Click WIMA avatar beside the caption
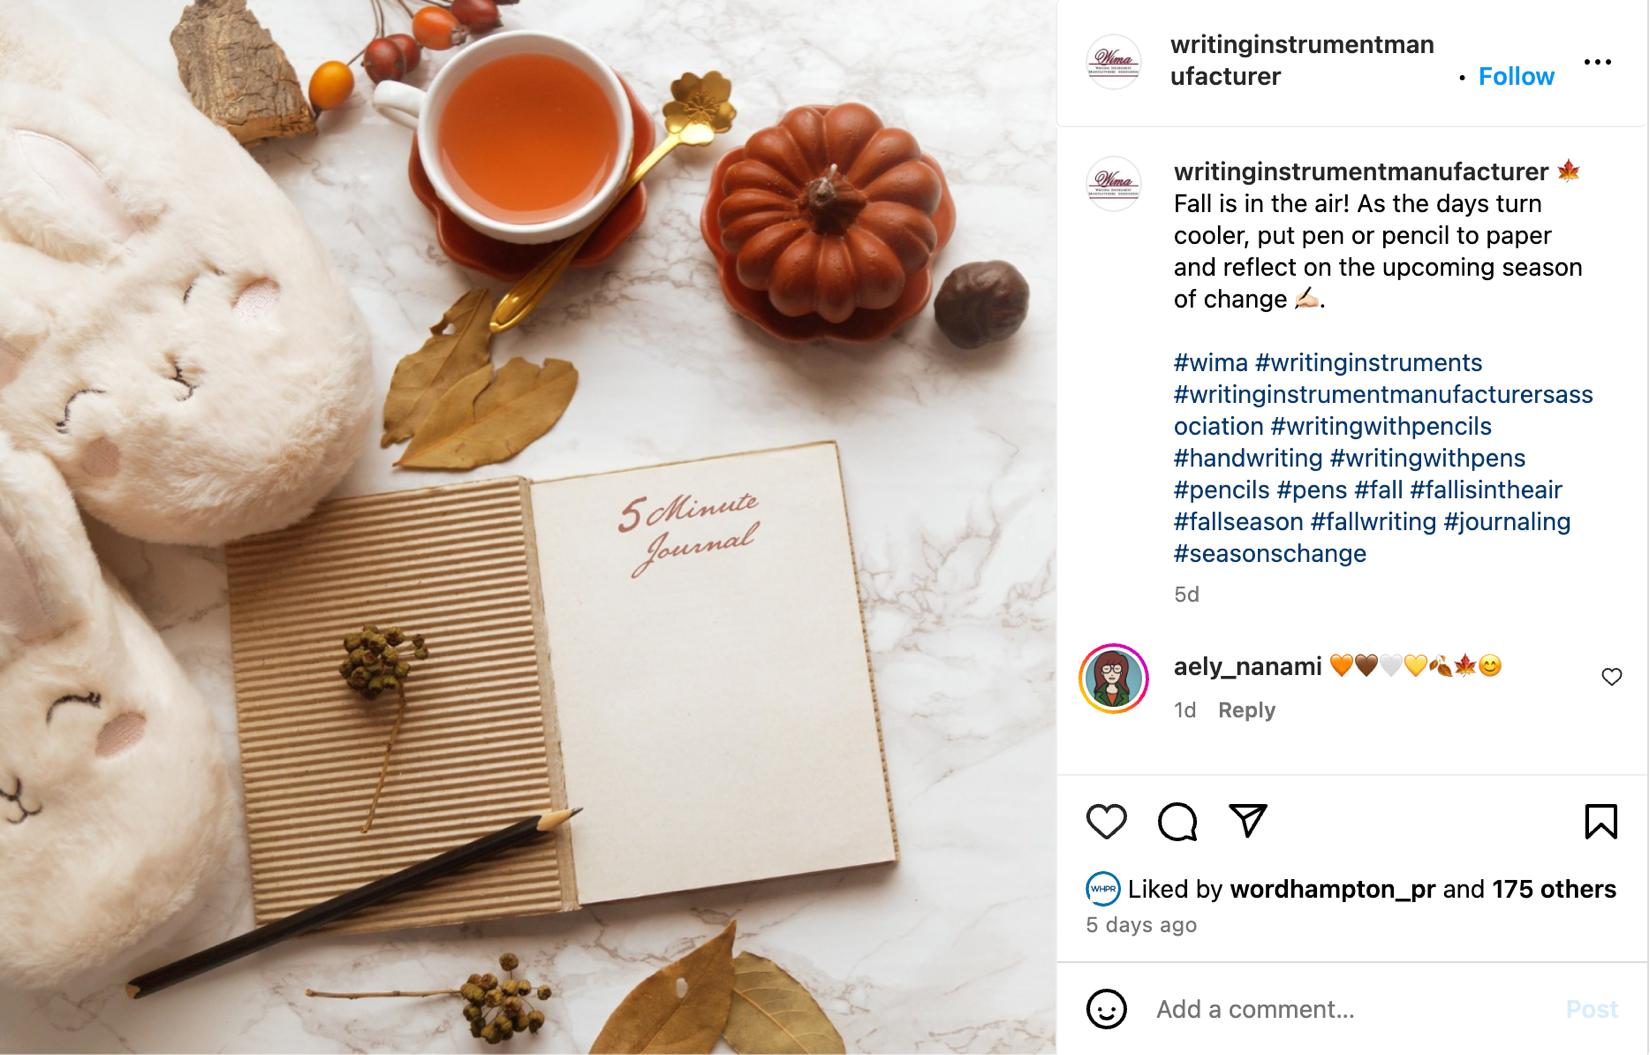The image size is (1650, 1055). click(1114, 184)
